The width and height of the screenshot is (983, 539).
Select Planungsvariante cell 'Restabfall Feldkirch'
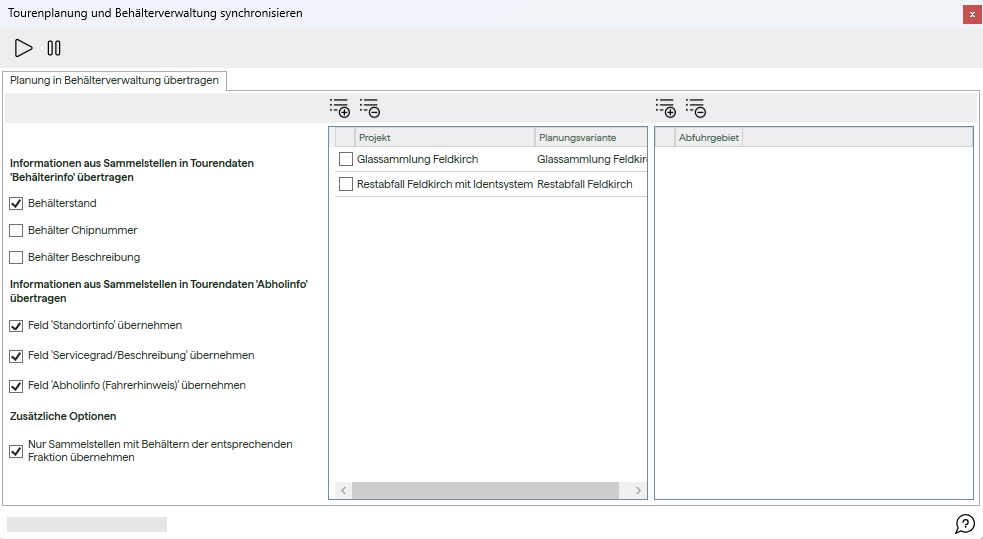point(585,184)
